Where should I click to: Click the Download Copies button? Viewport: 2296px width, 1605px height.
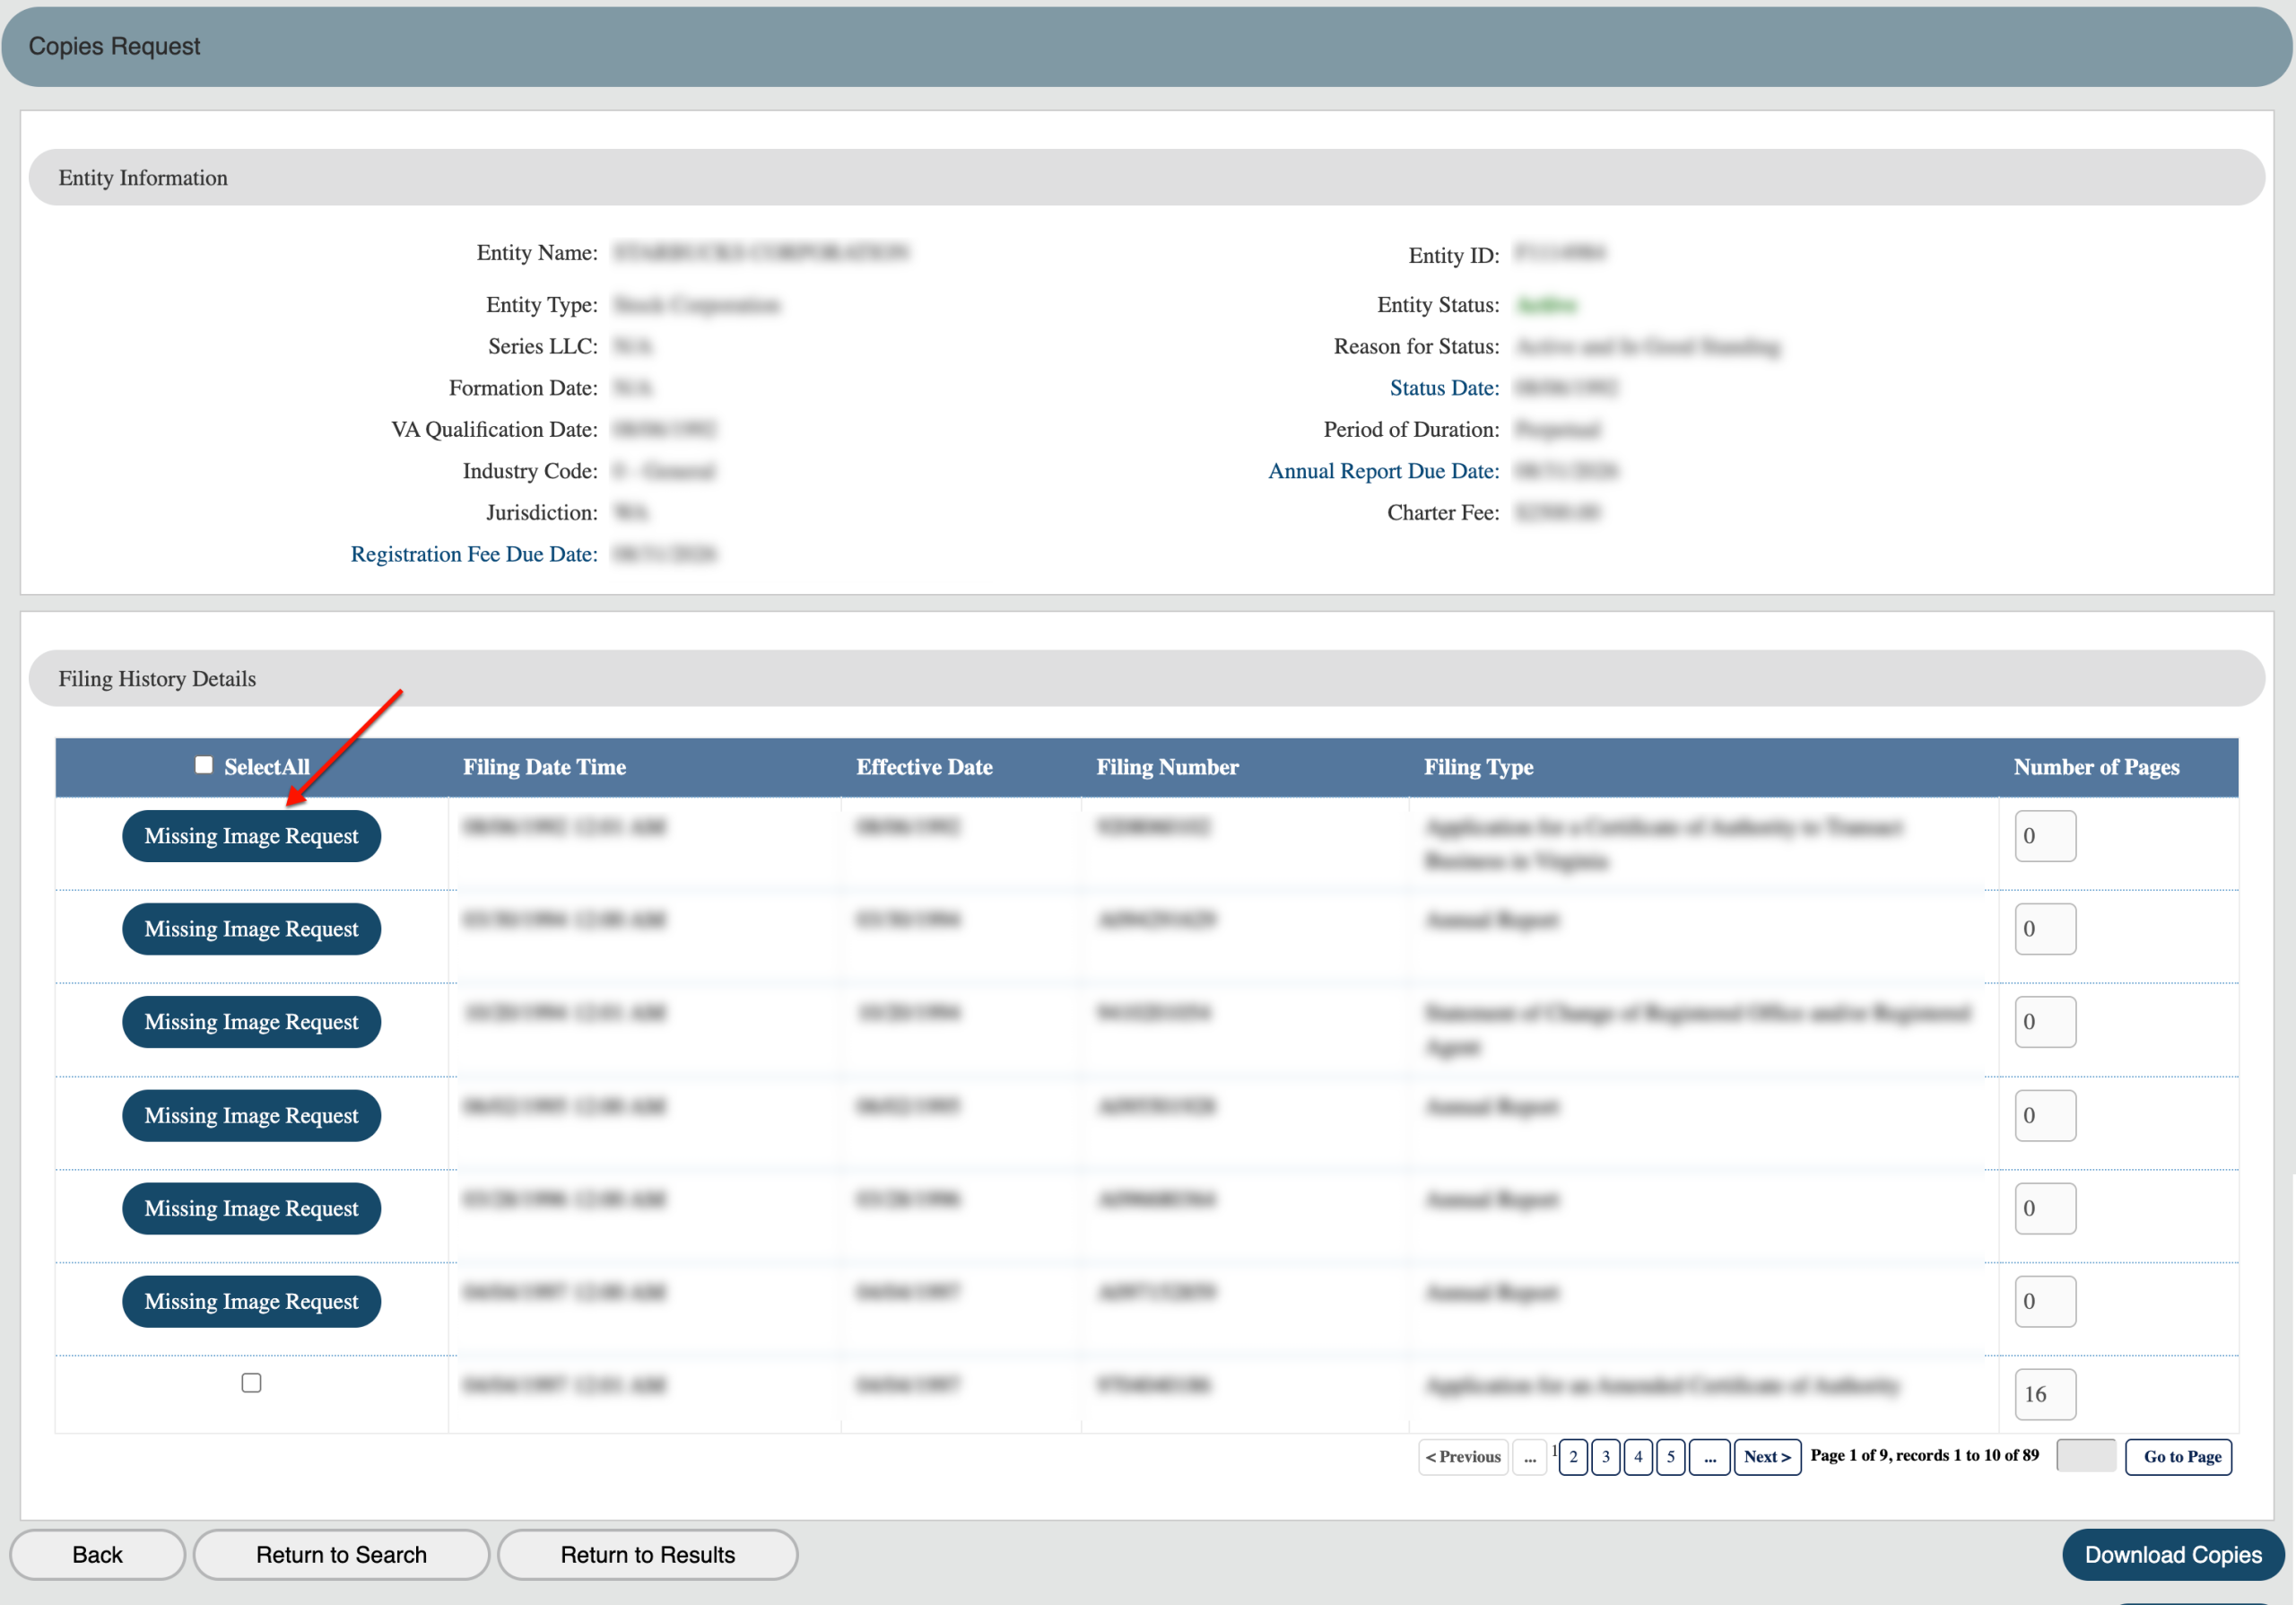coord(2173,1554)
